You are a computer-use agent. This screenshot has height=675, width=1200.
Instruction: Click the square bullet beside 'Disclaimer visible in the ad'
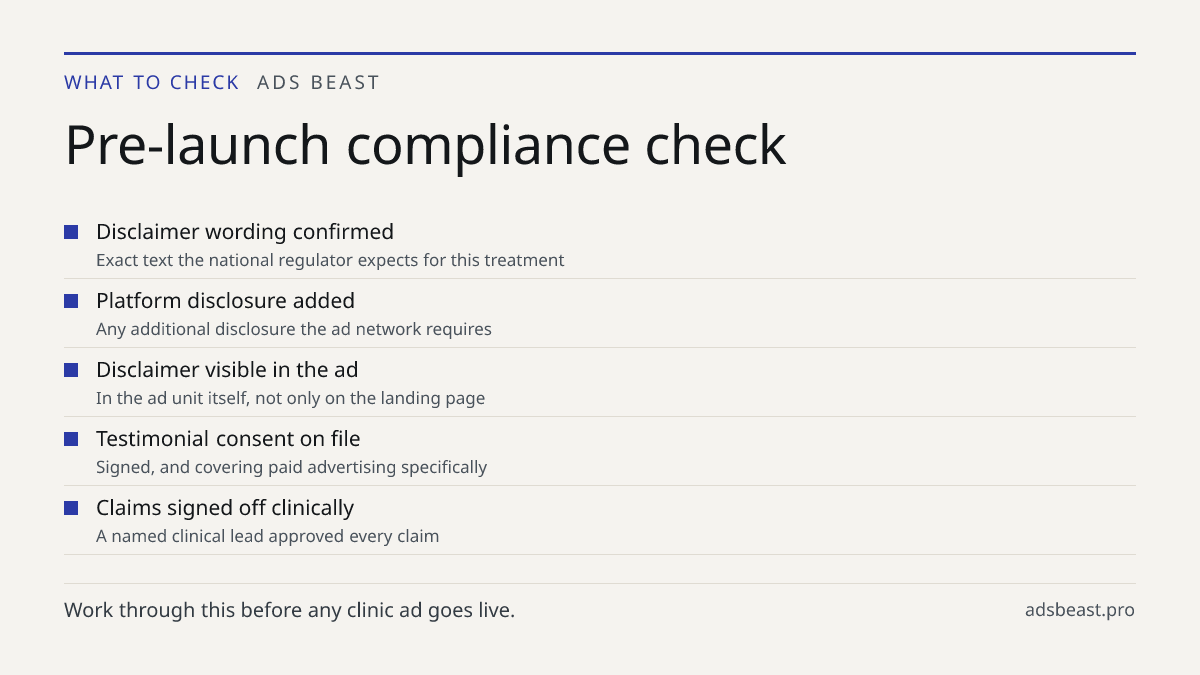[x=71, y=370]
